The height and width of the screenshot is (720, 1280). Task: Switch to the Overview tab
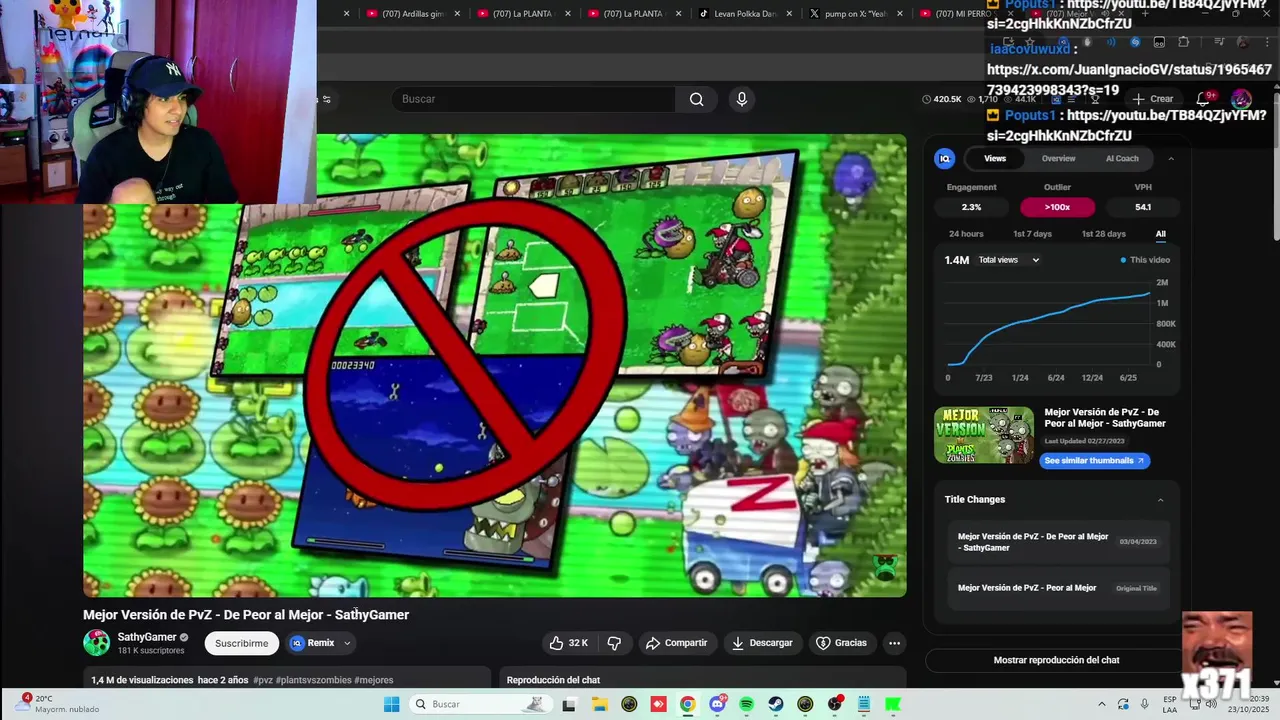coord(1058,158)
